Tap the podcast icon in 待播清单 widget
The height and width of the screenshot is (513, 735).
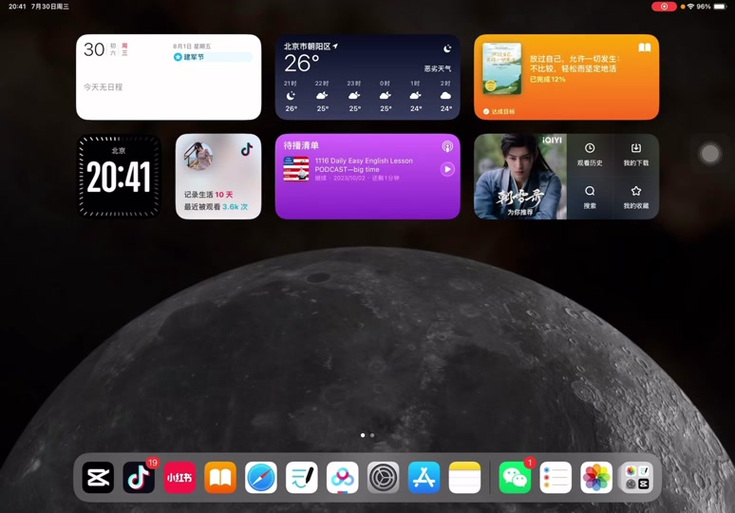tap(447, 147)
